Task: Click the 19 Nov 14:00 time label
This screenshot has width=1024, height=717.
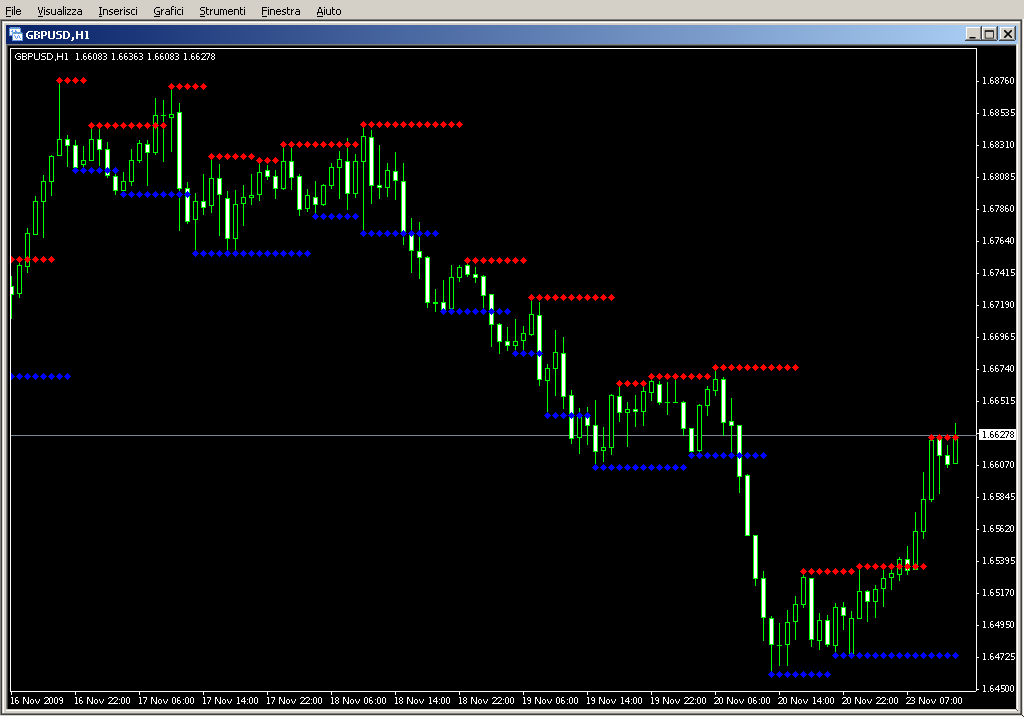Action: (x=614, y=701)
